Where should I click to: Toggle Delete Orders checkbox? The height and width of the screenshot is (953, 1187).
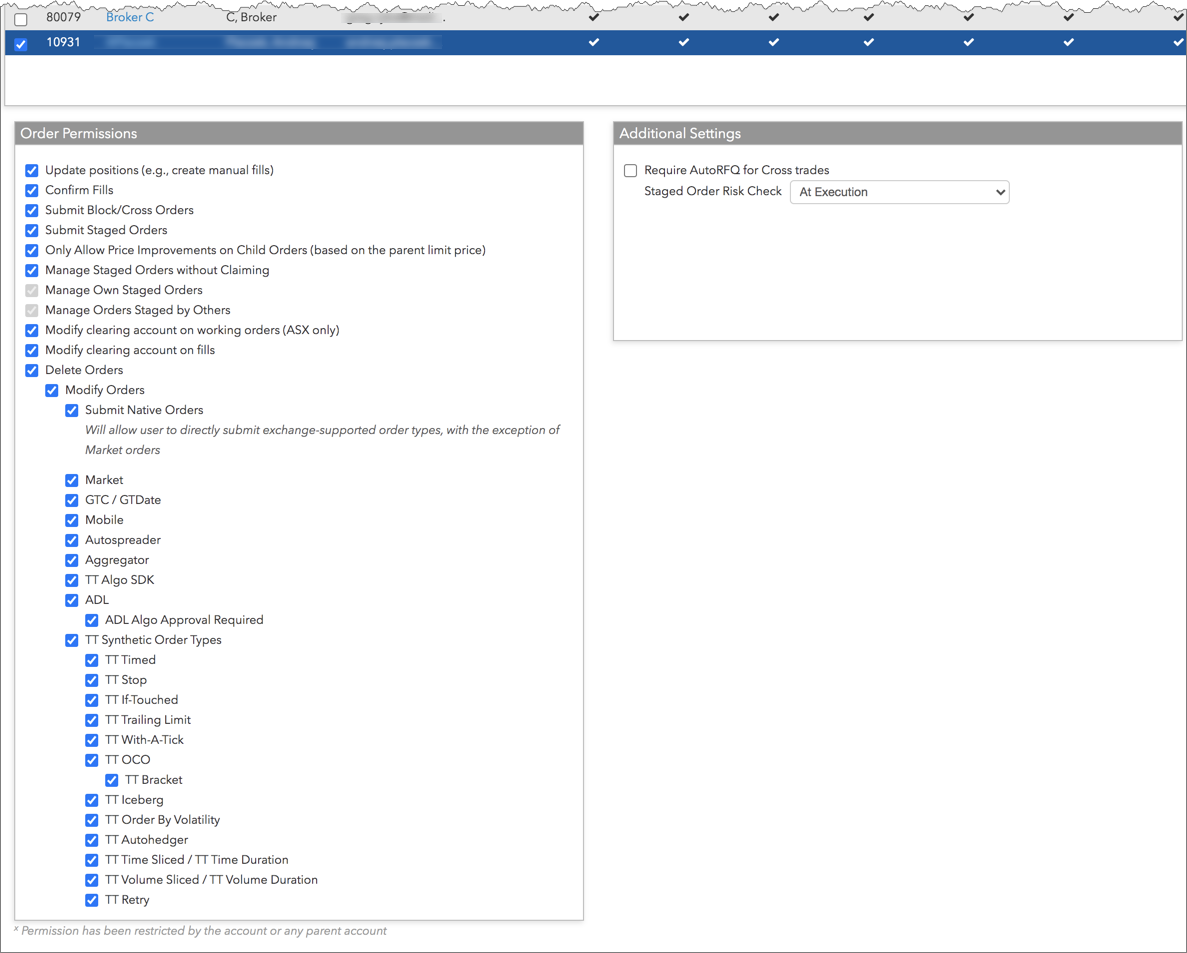[x=32, y=371]
